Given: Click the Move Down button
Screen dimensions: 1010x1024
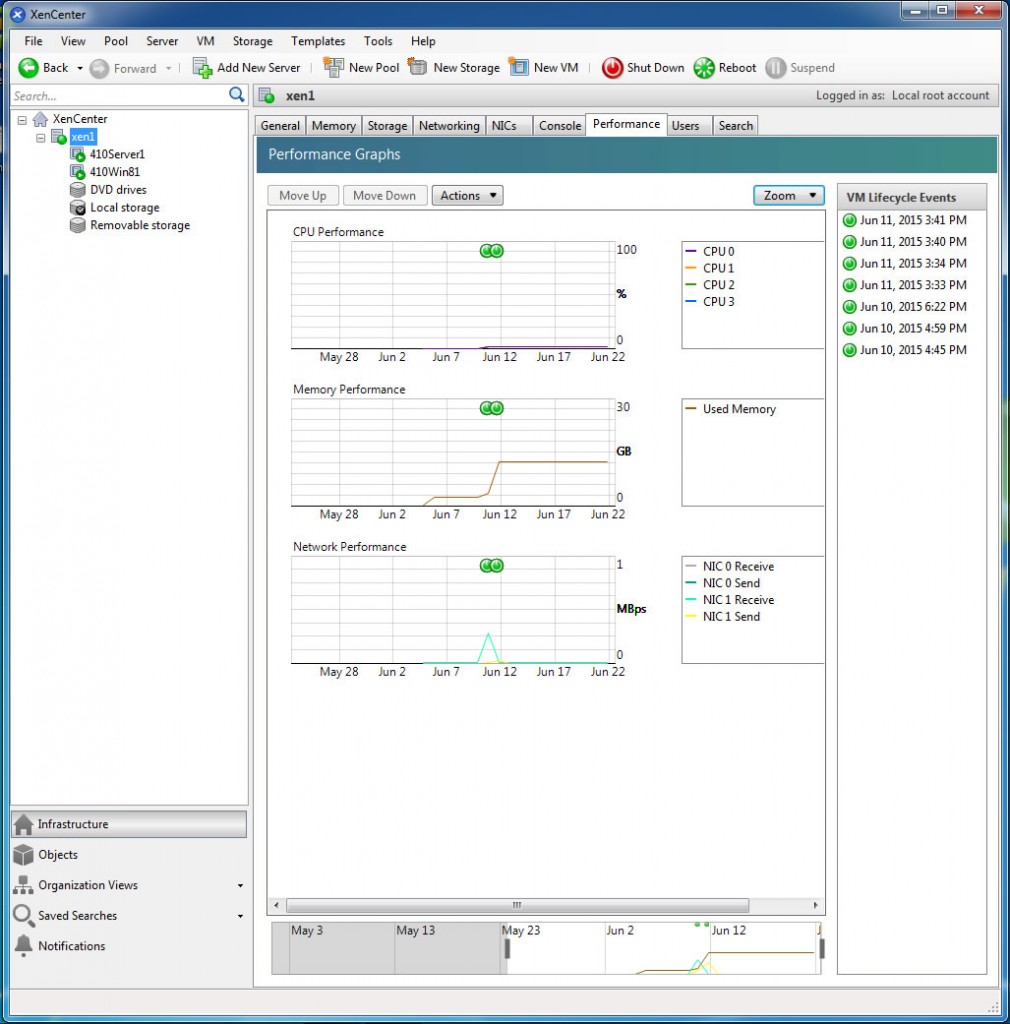Looking at the screenshot, I should 385,195.
